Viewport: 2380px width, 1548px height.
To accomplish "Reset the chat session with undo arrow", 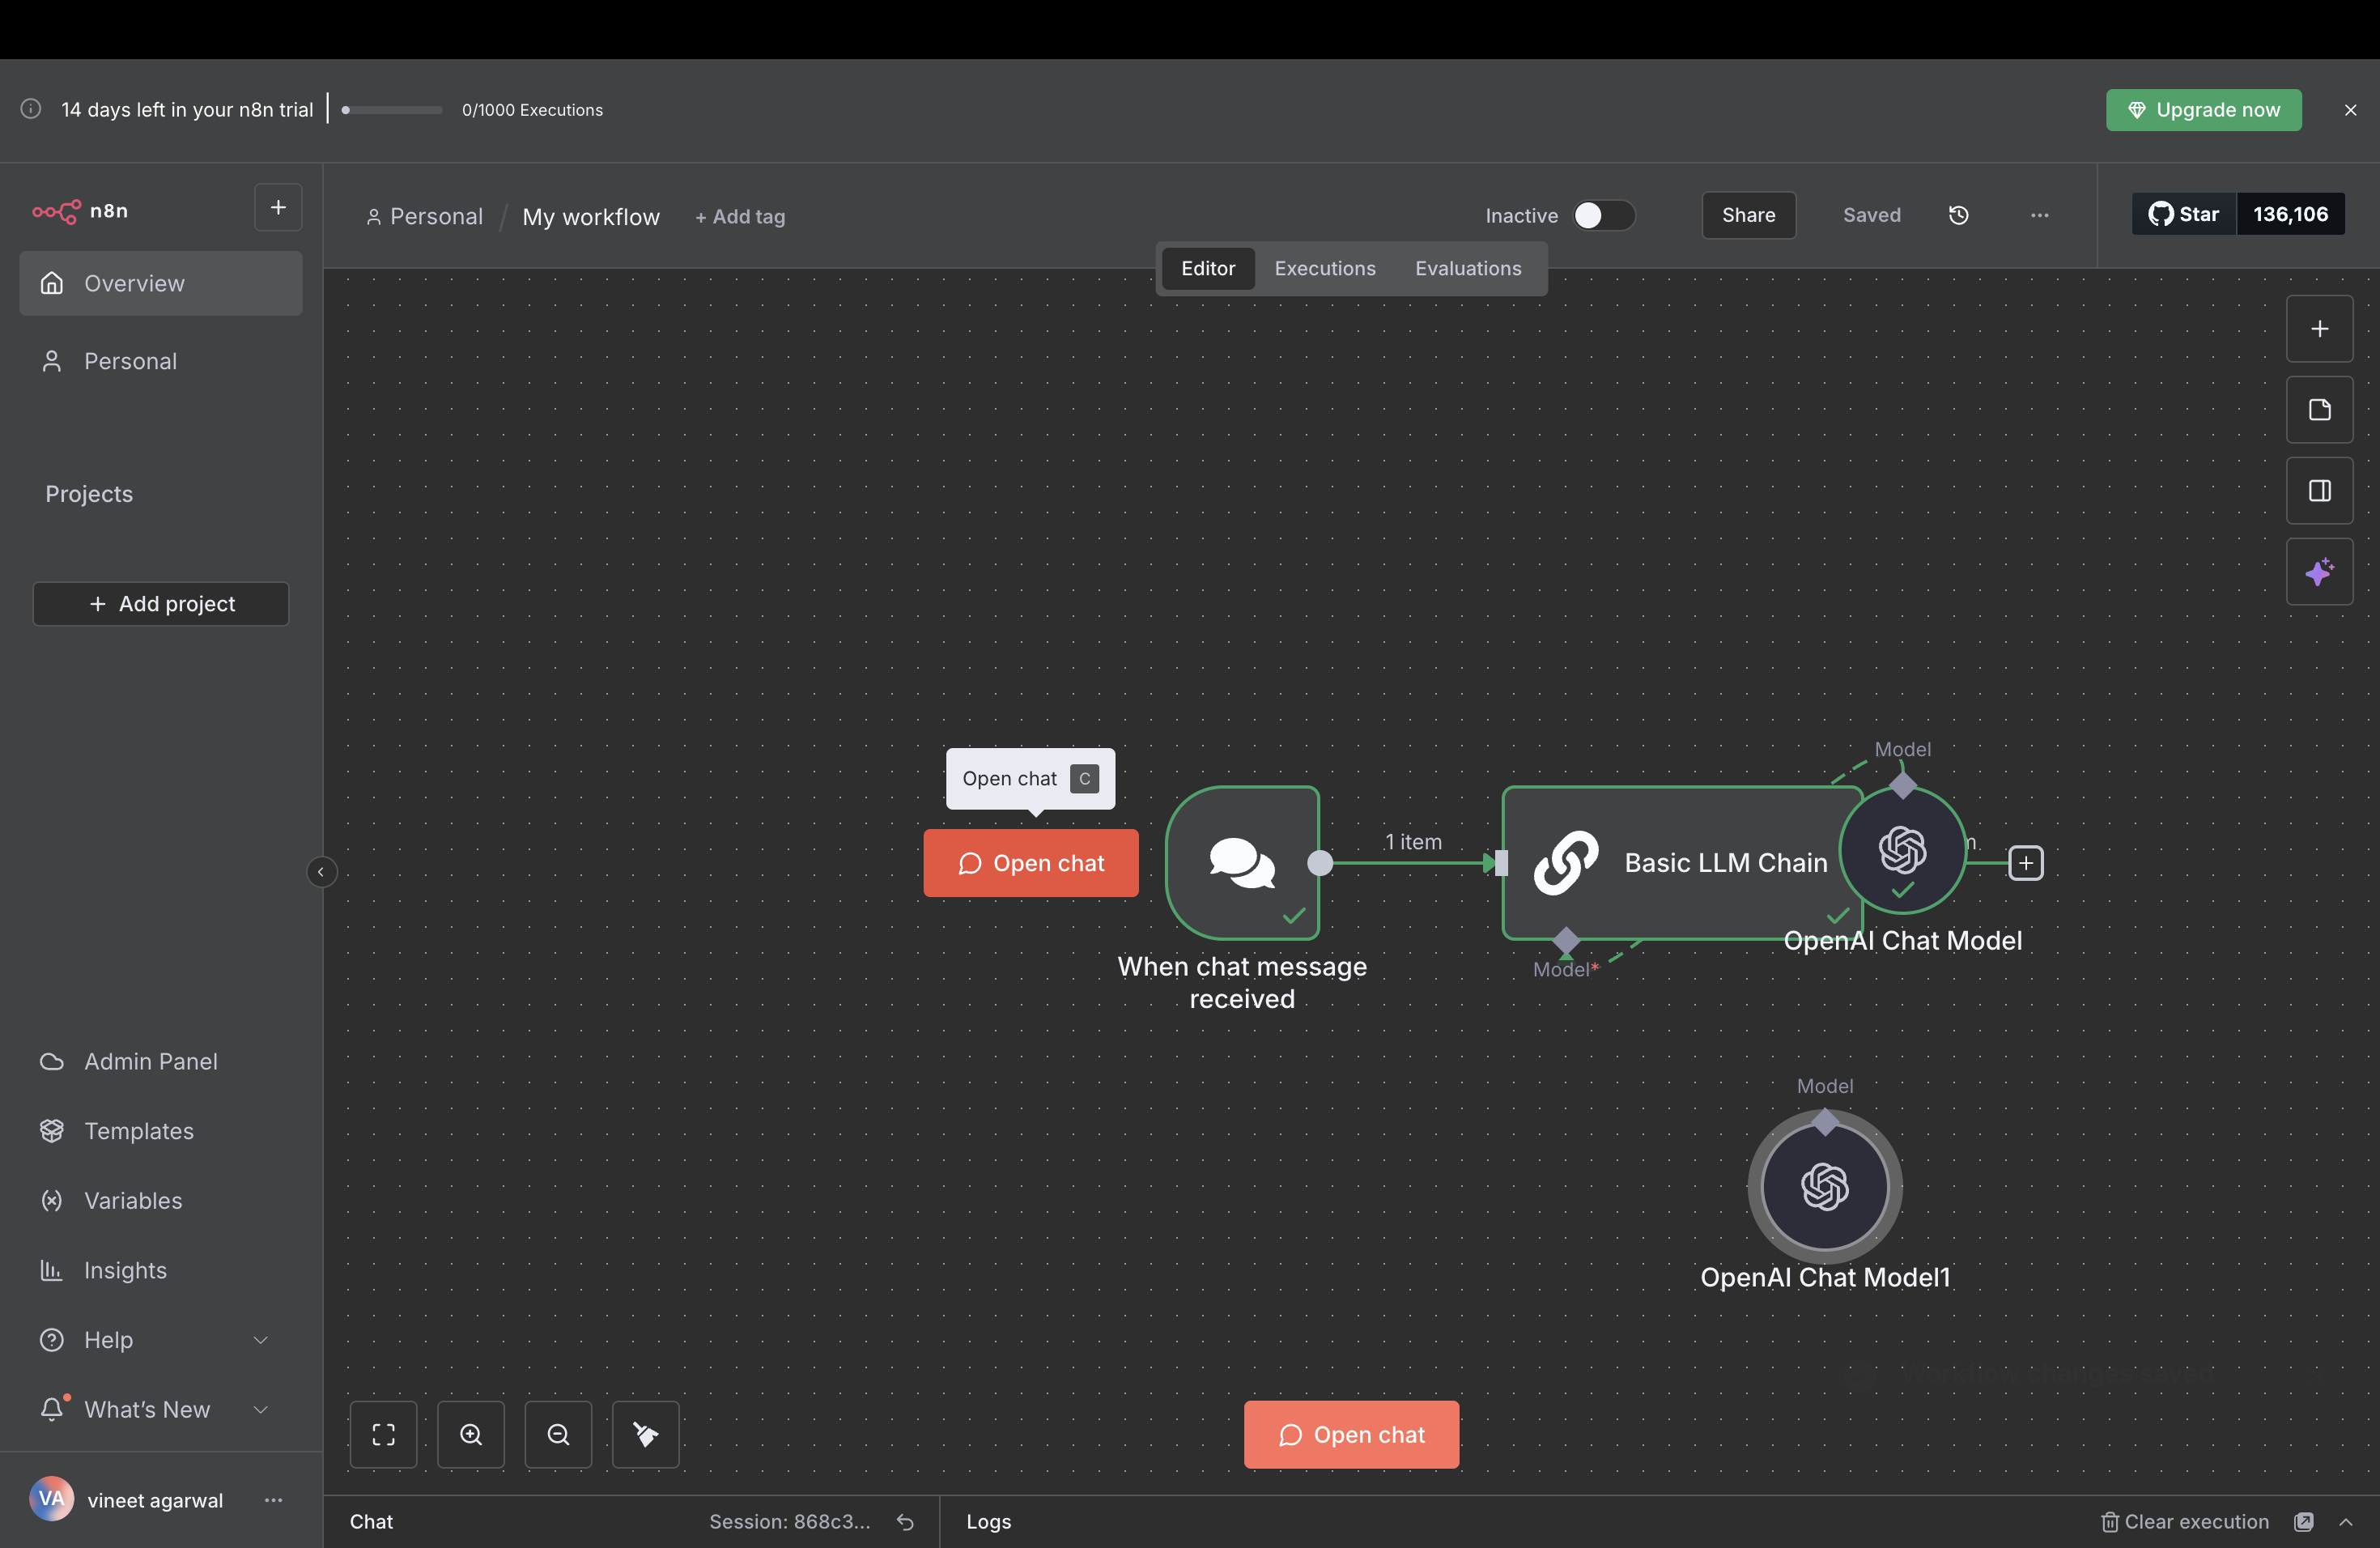I will pyautogui.click(x=904, y=1522).
